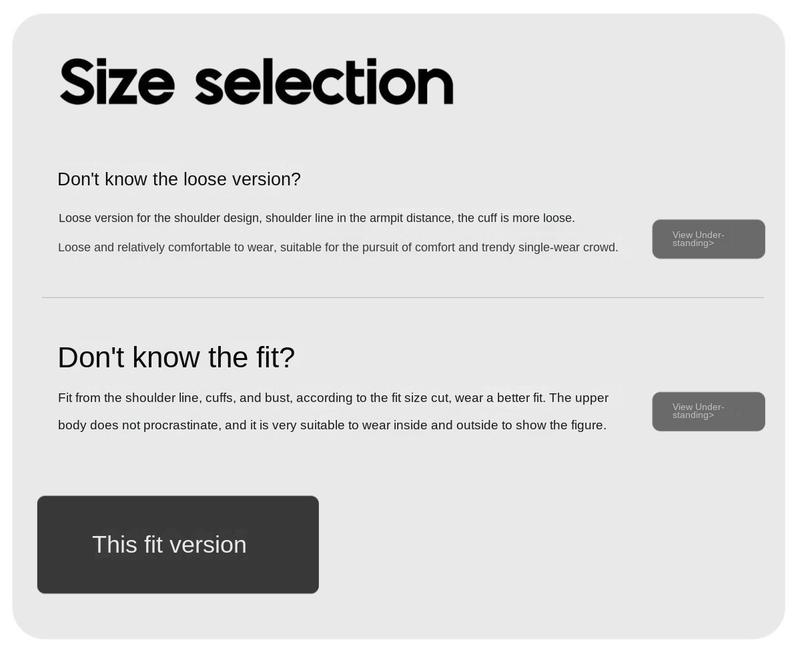
Task: Click the horizontal divider between the two sections
Action: [x=403, y=297]
